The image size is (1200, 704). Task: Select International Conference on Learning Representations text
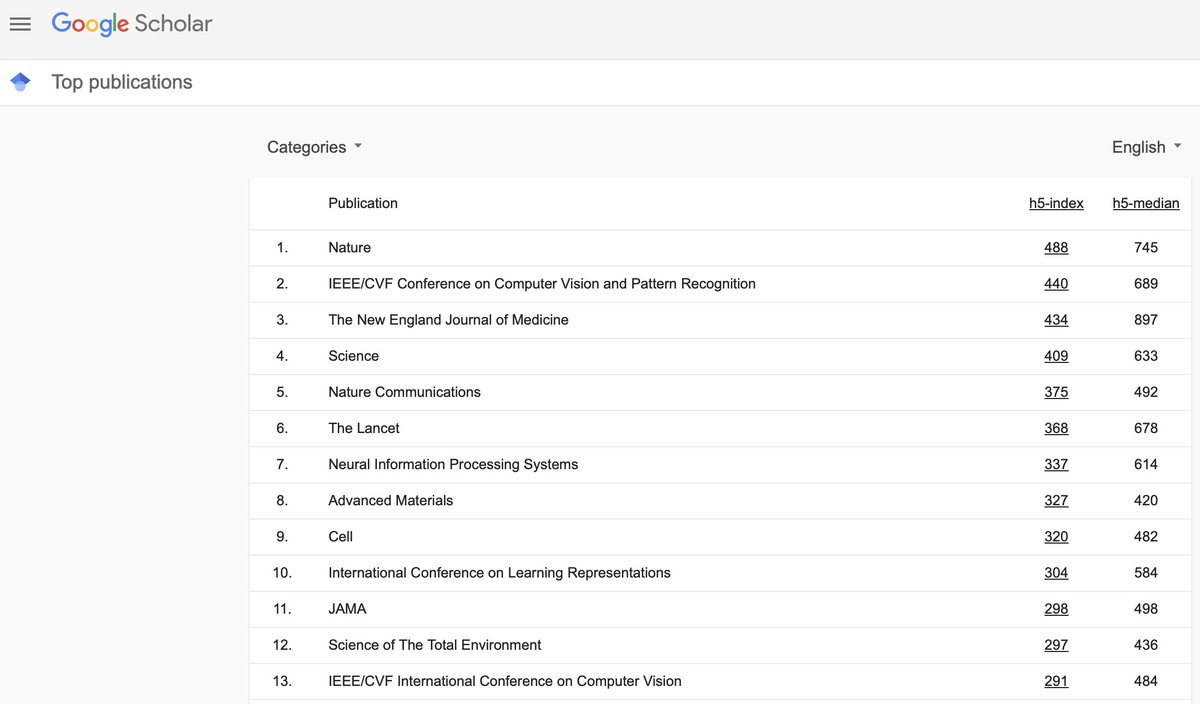tap(499, 573)
